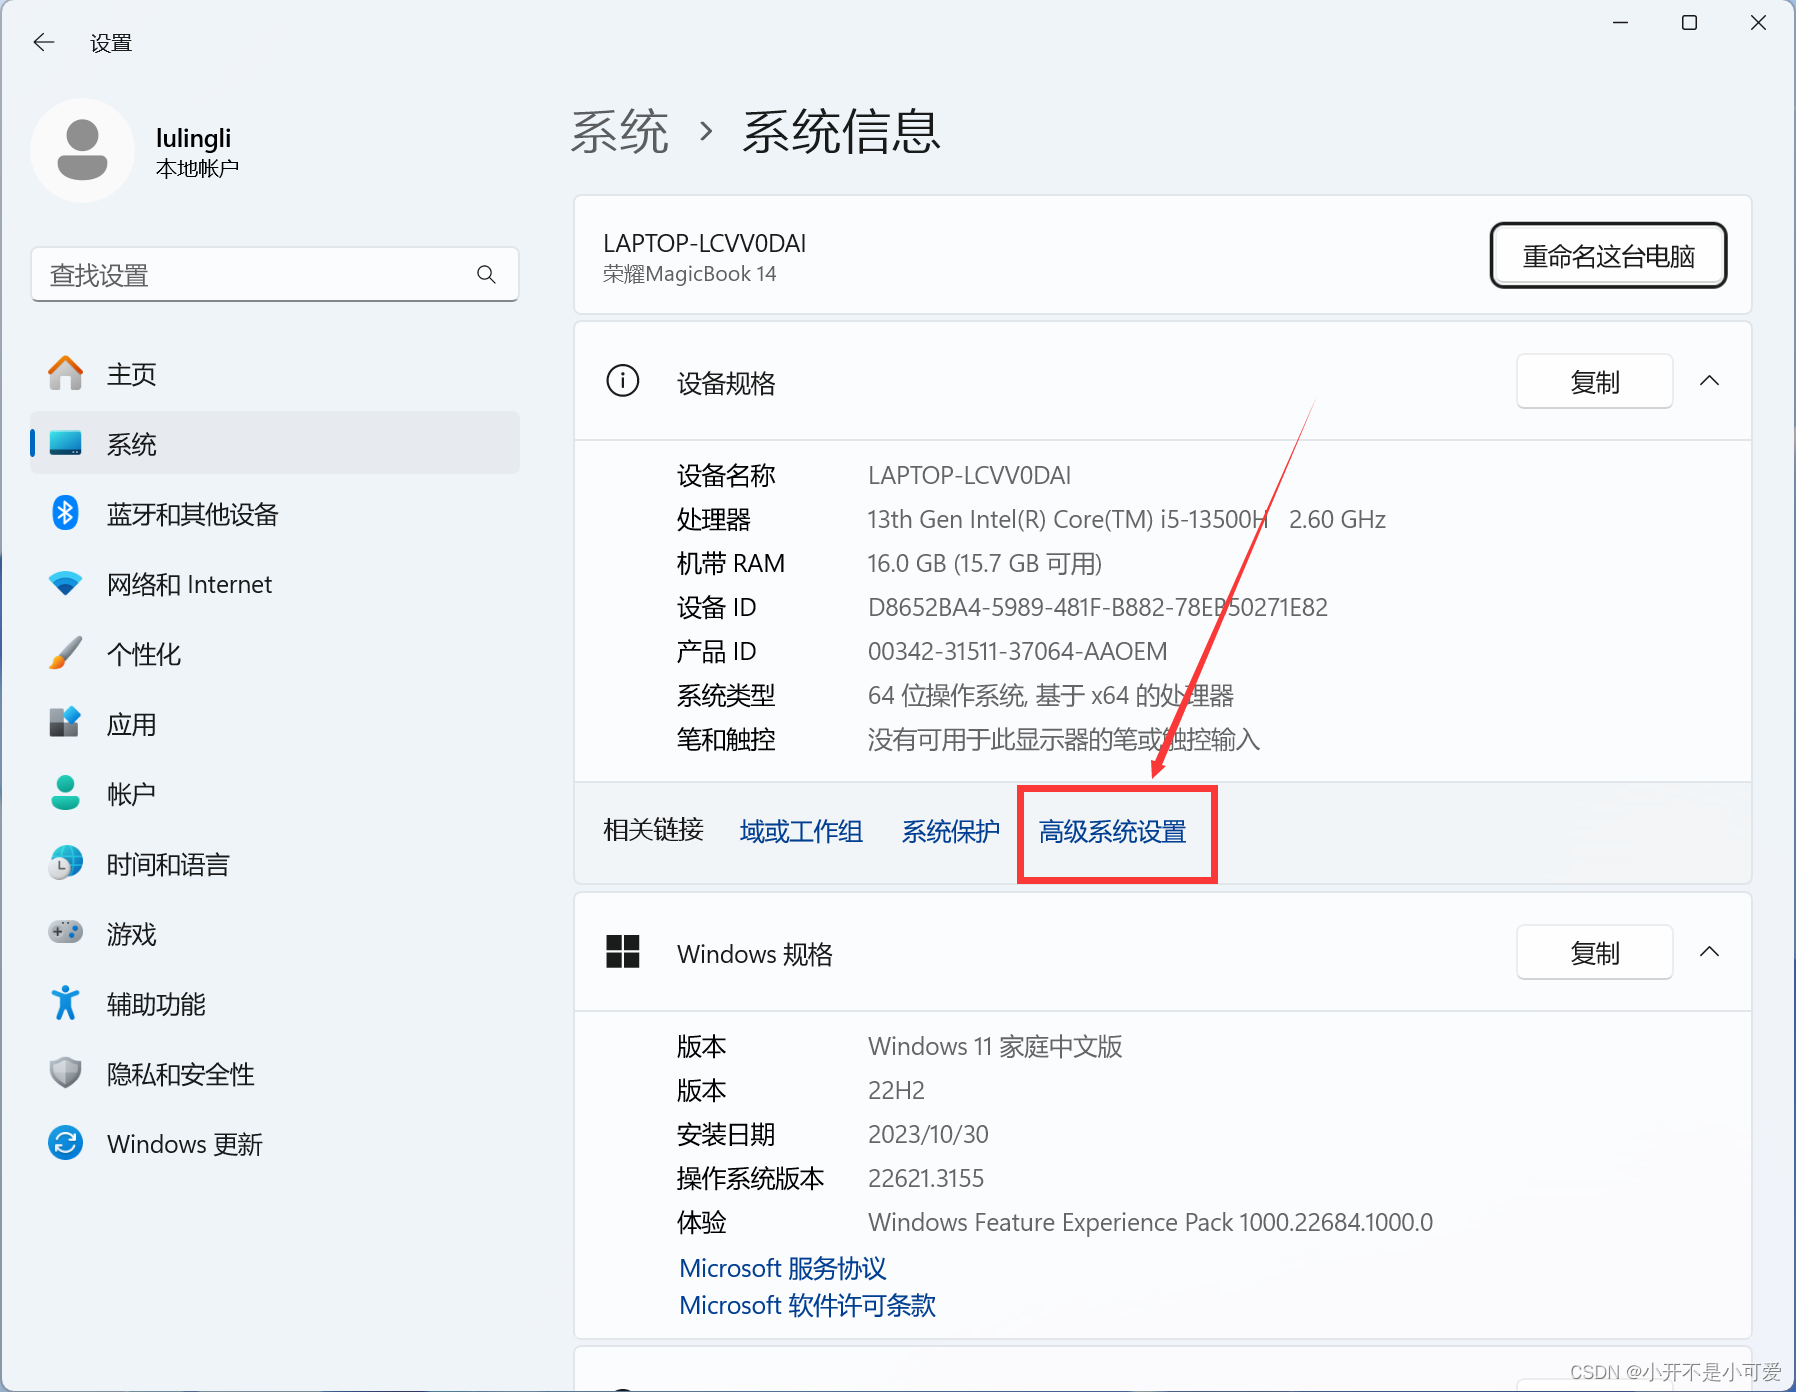Click 64 位操作系统 system type value
1796x1392 pixels.
coord(1050,695)
